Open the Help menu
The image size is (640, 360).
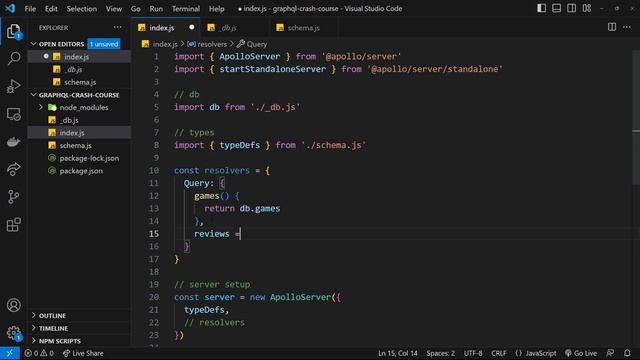(x=216, y=9)
